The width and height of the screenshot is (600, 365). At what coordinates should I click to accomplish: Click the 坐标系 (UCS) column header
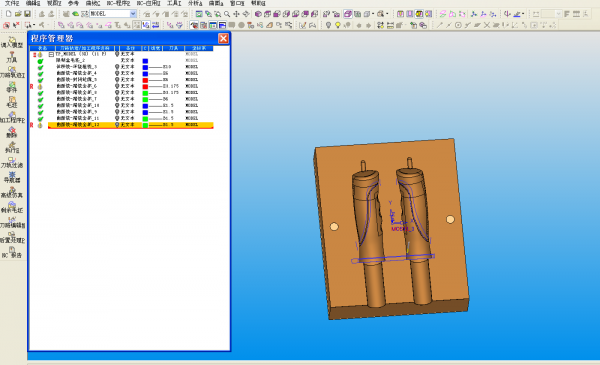click(x=199, y=48)
